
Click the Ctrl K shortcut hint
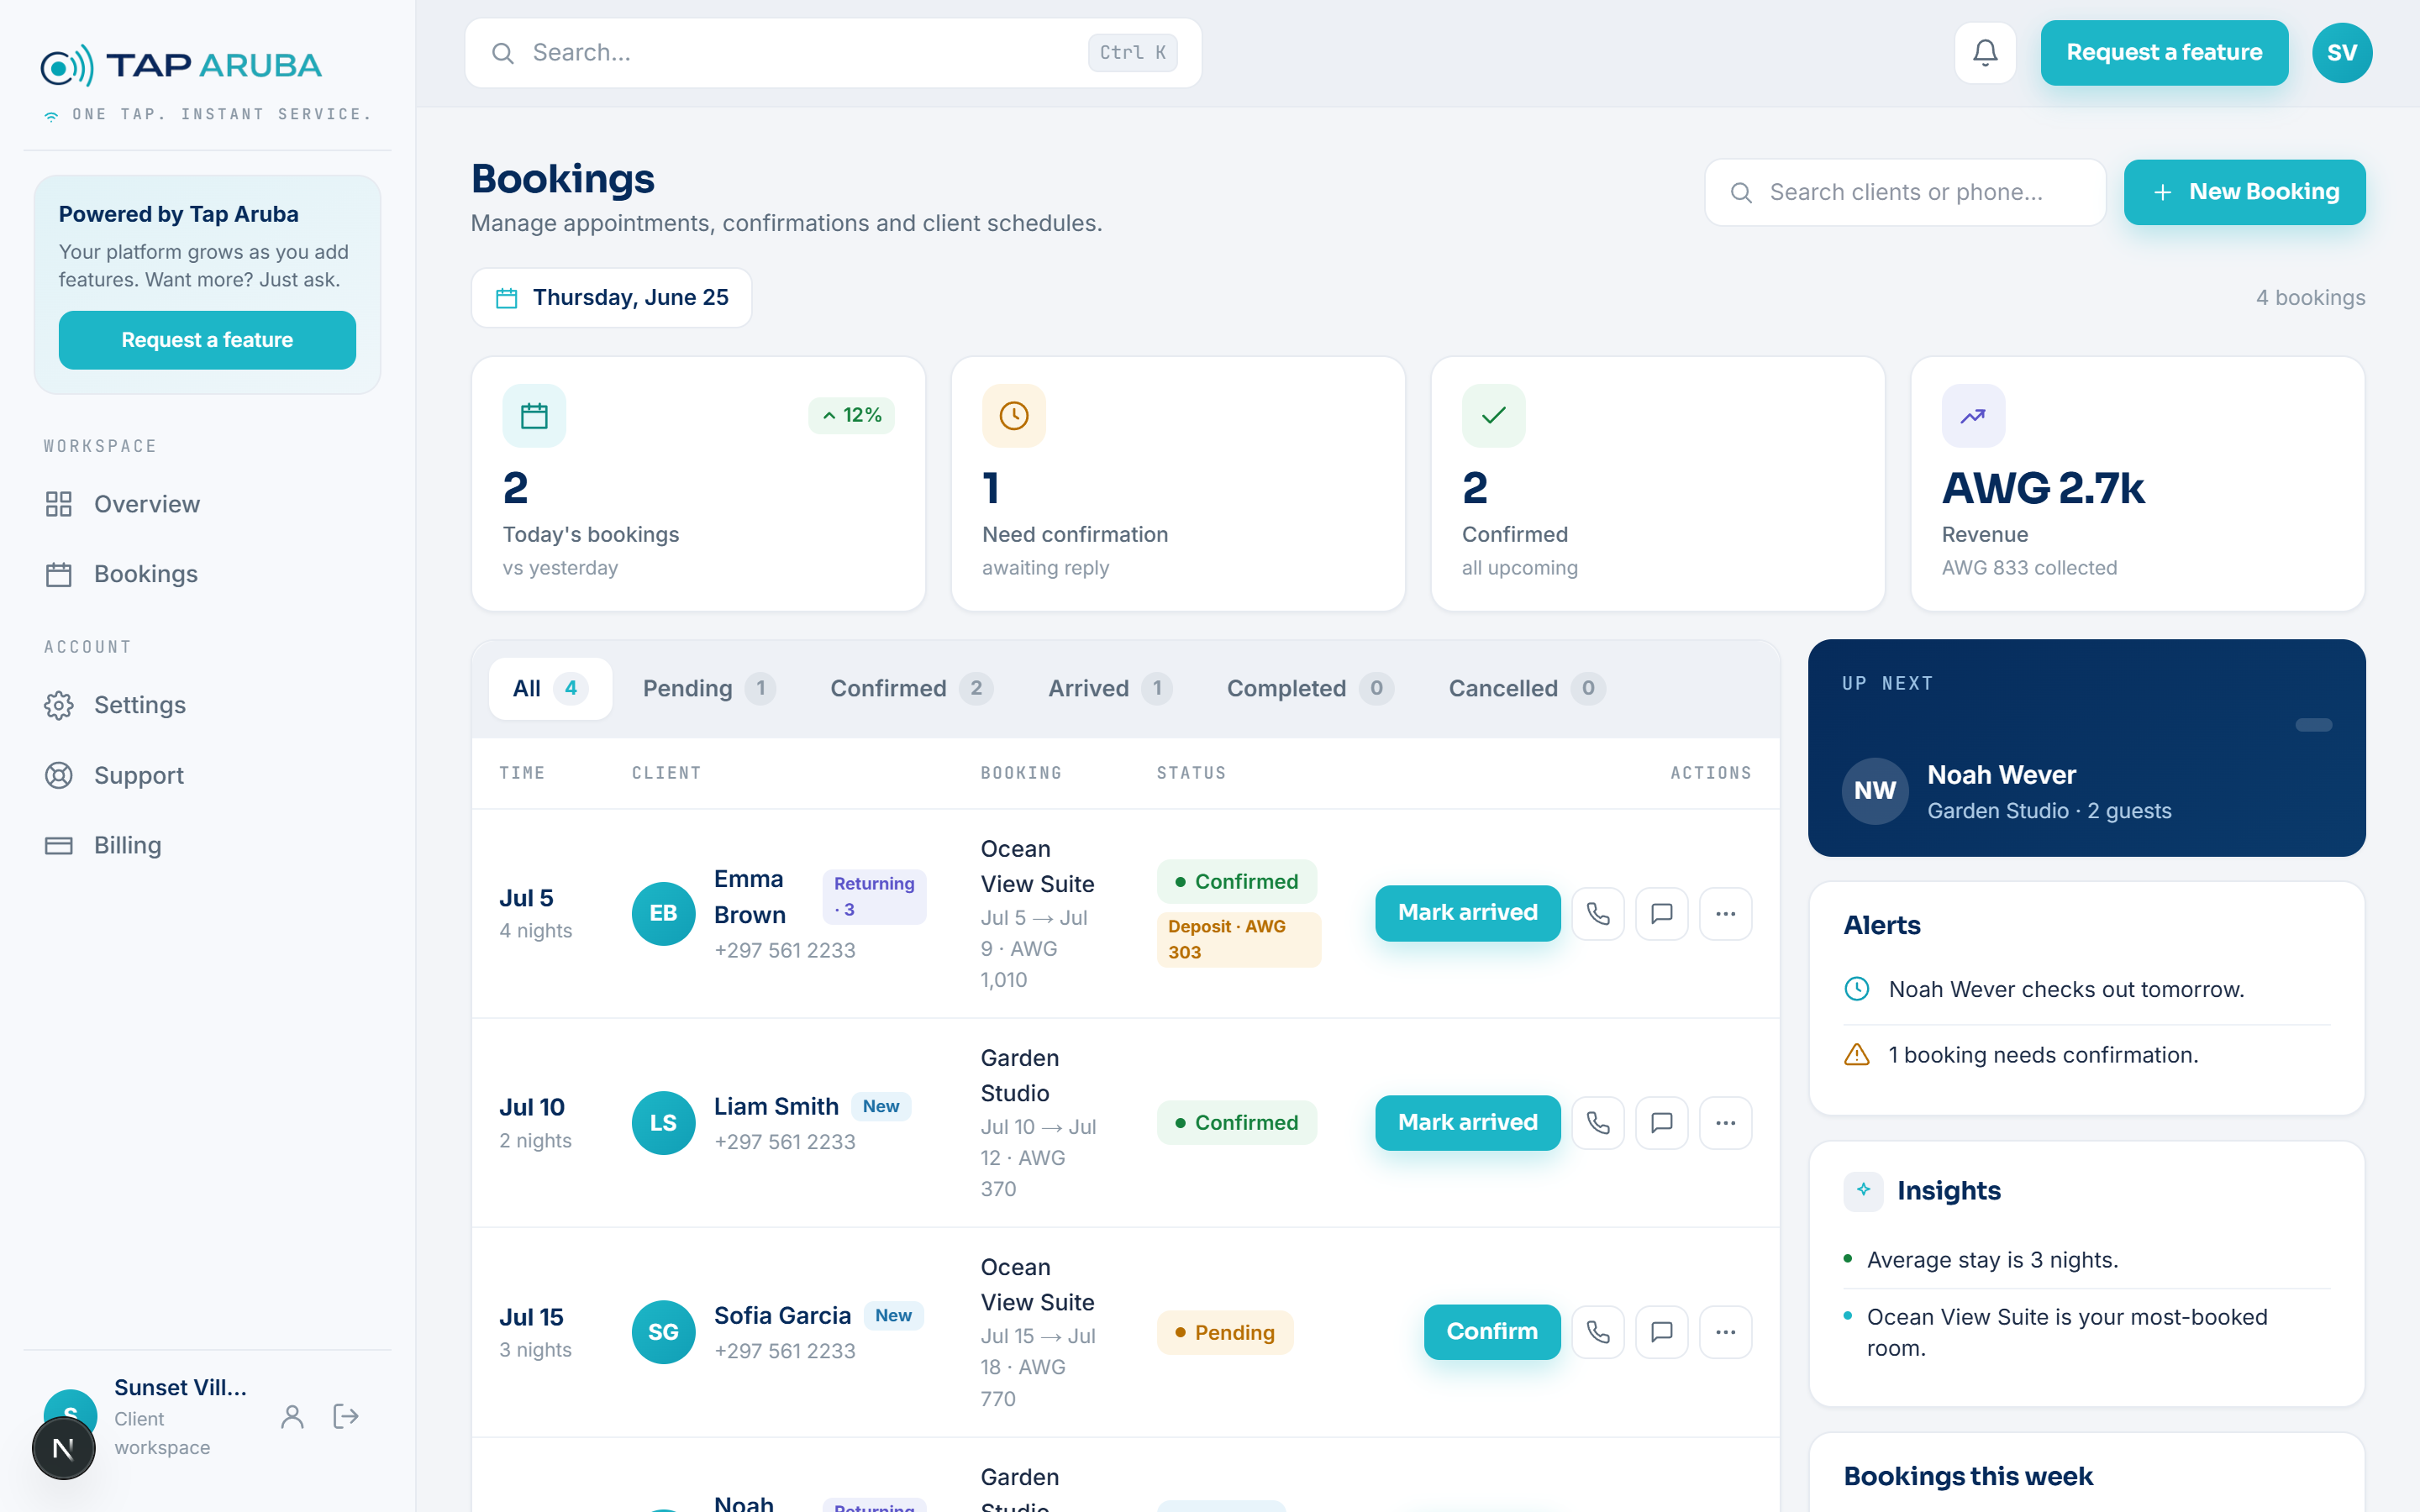(x=1132, y=53)
